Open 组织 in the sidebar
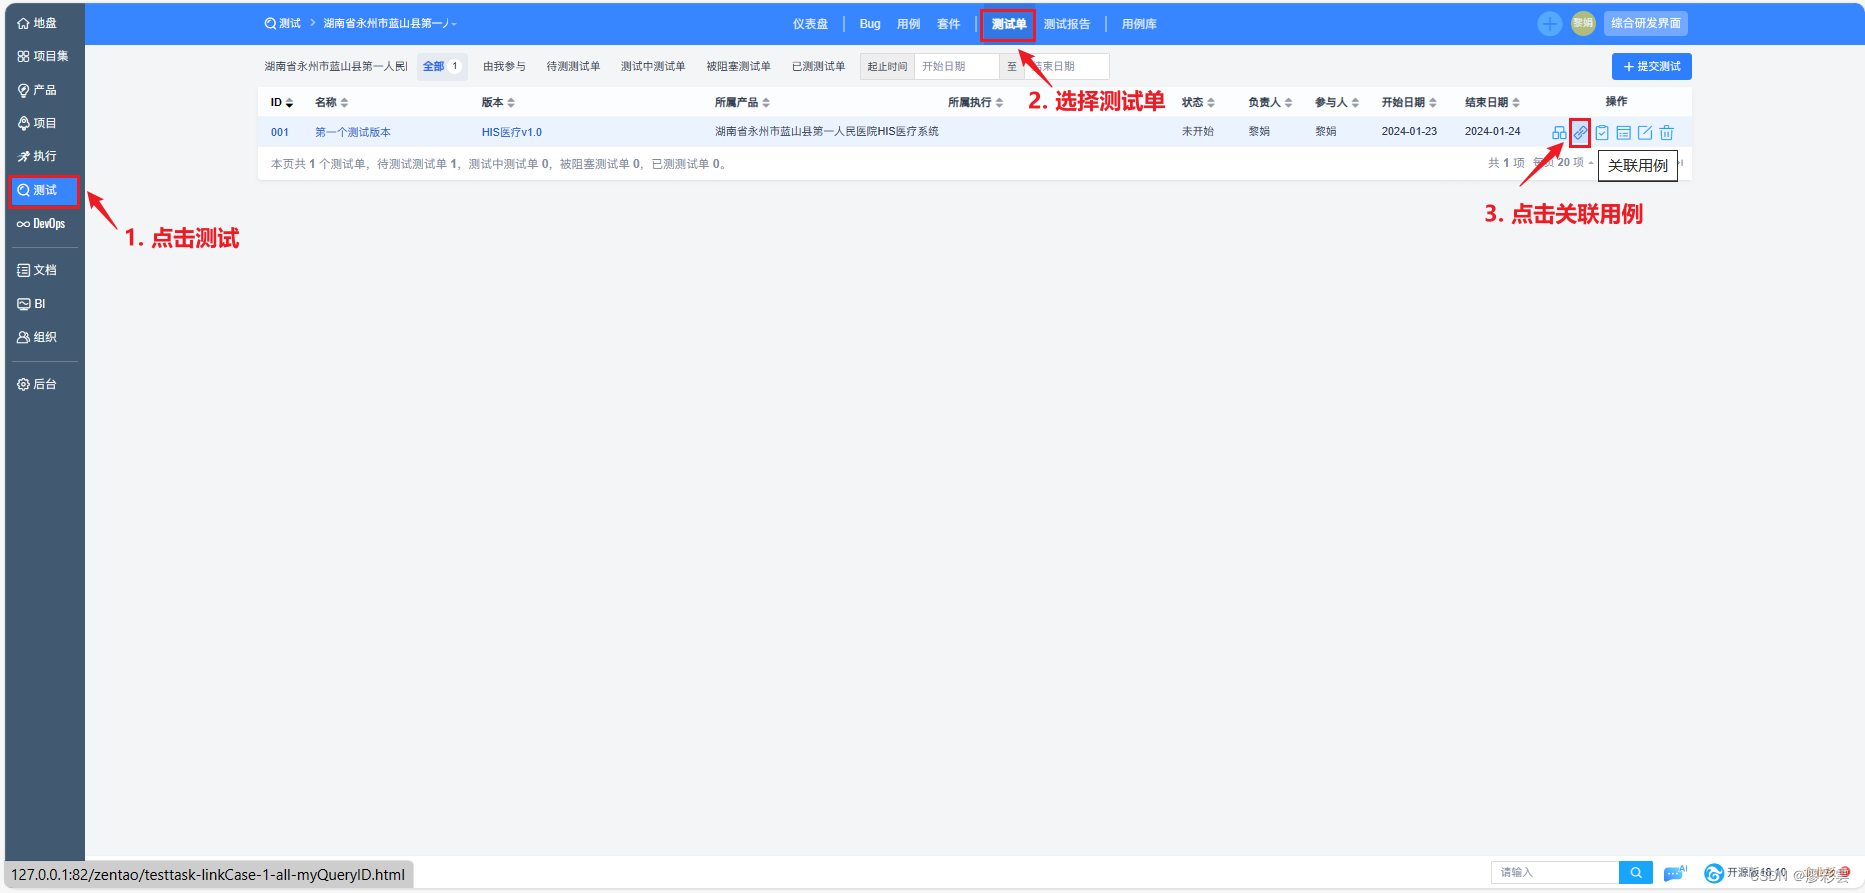This screenshot has width=1865, height=893. [x=37, y=337]
